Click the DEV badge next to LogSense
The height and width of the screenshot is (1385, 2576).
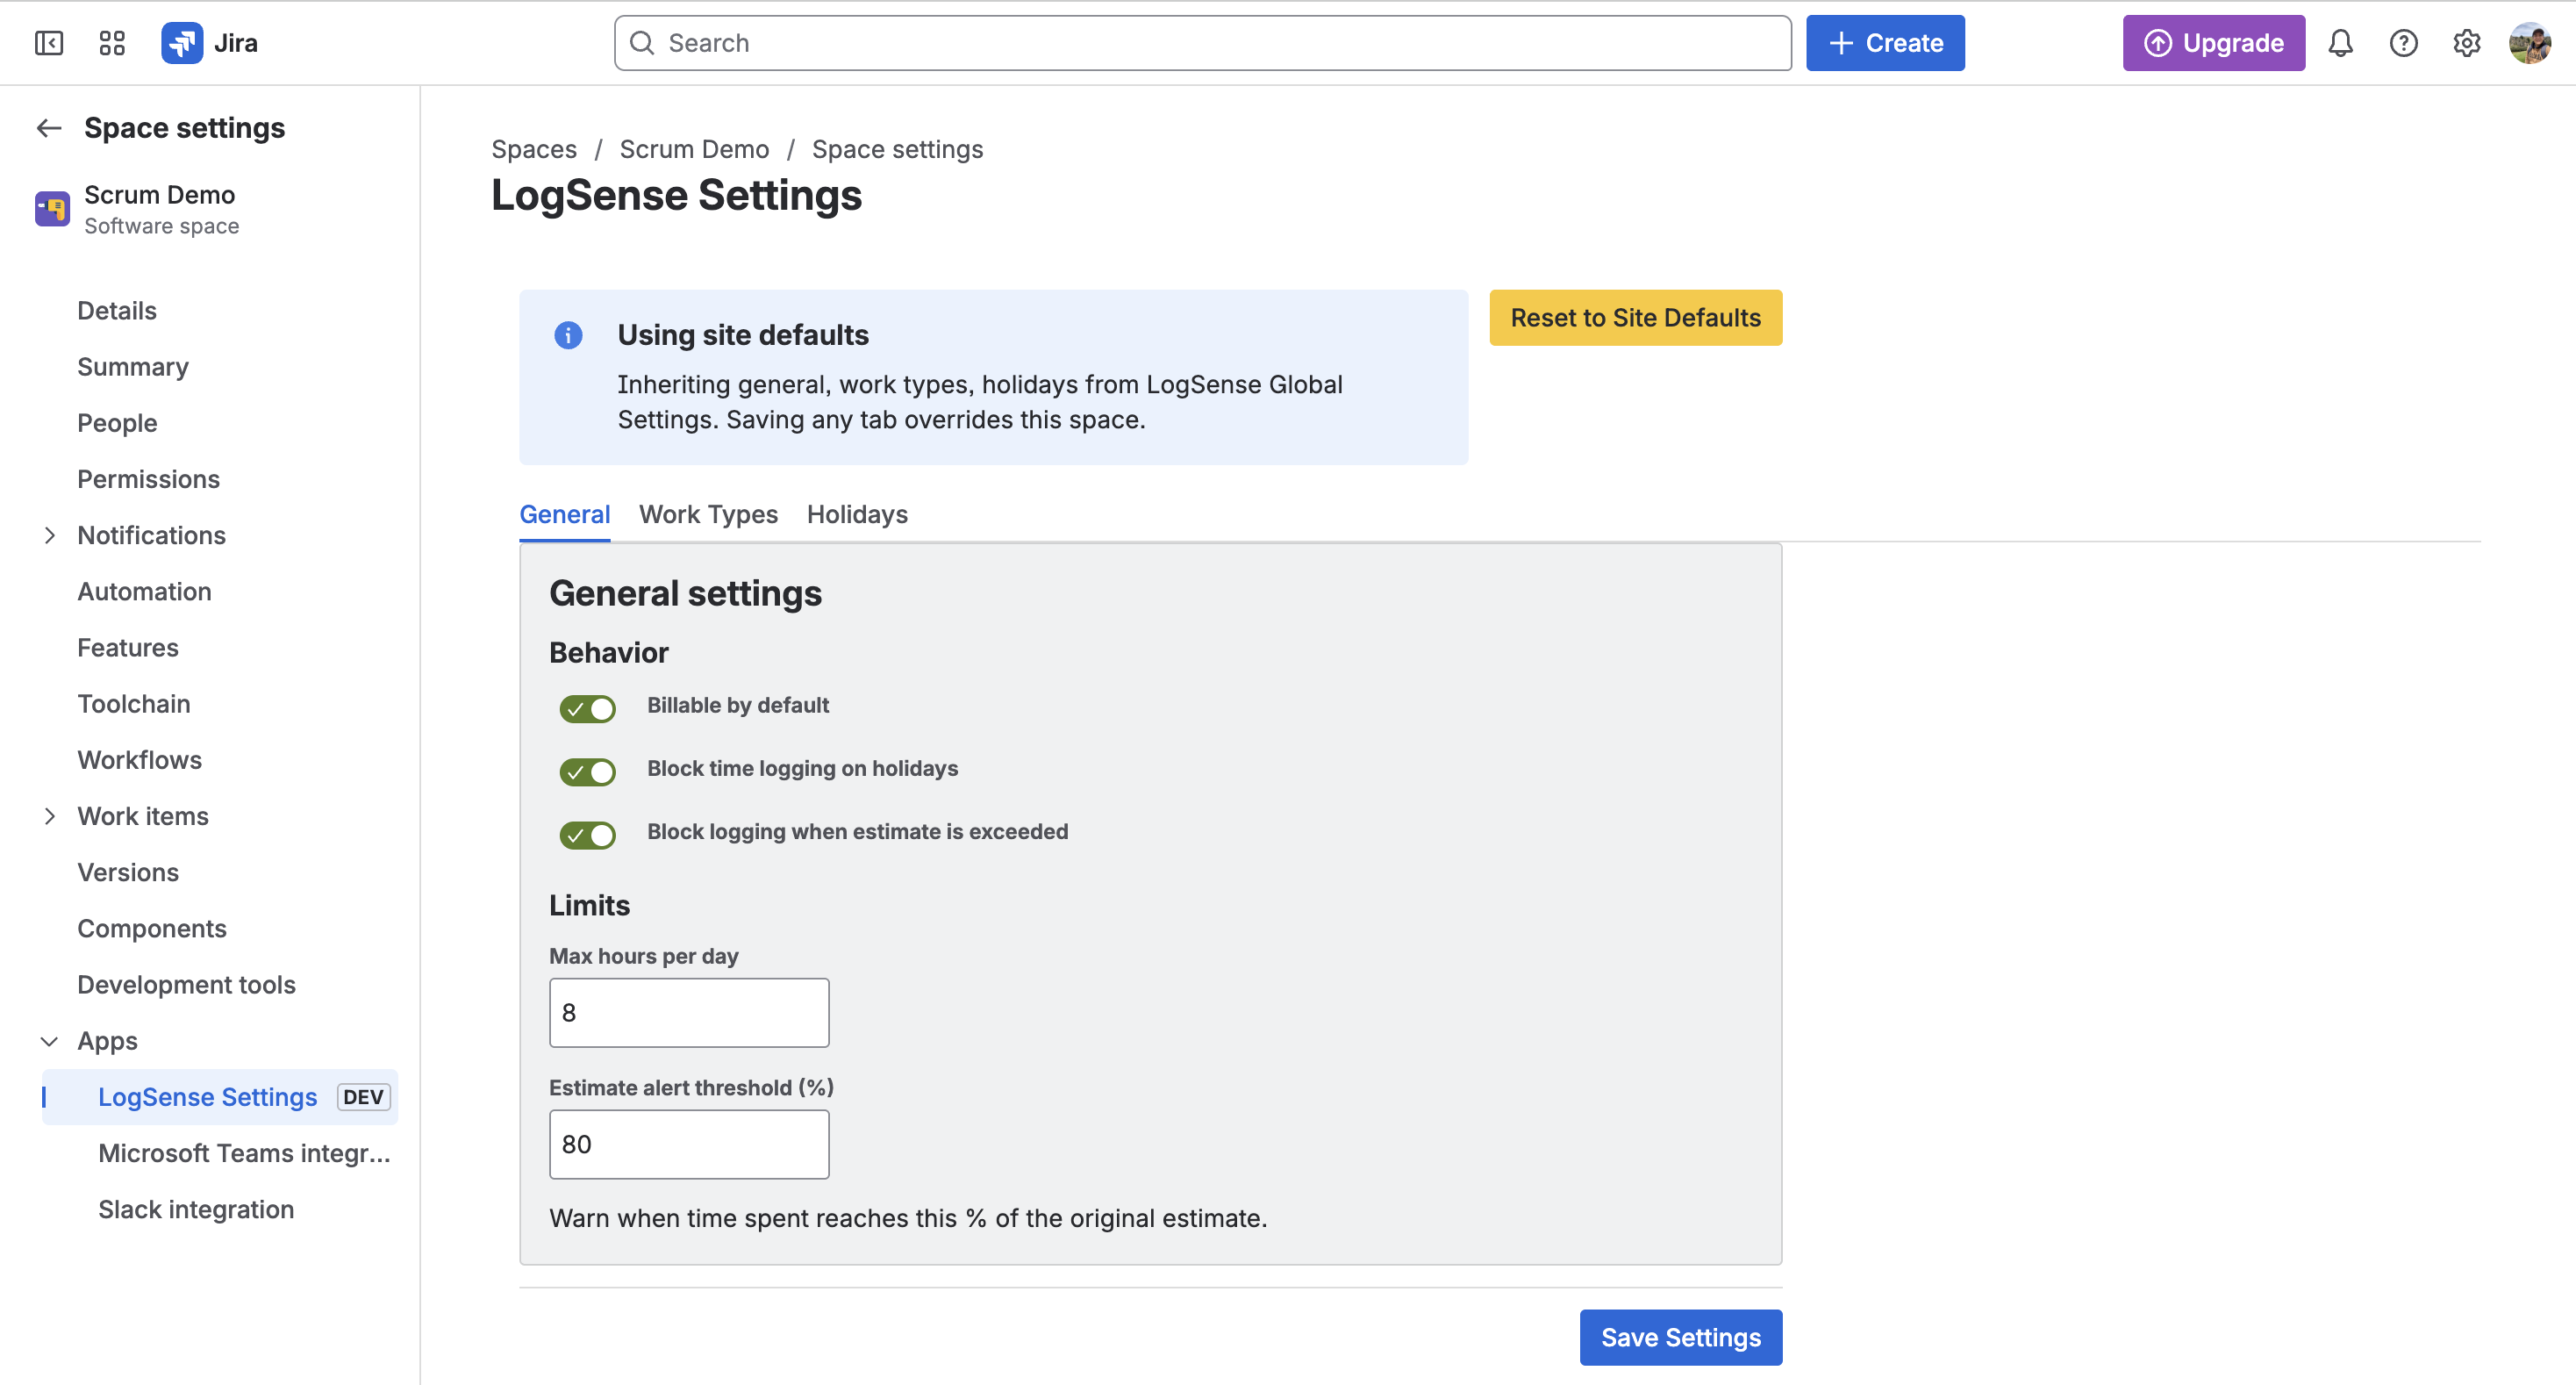coord(363,1097)
